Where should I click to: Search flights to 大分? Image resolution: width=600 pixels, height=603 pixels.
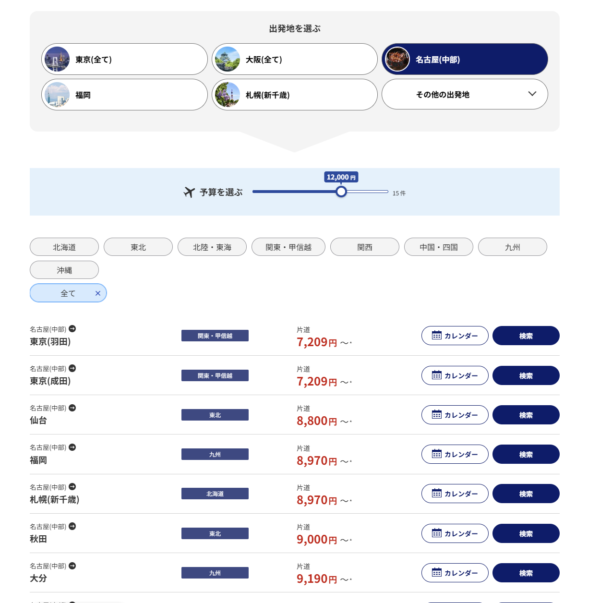525,573
